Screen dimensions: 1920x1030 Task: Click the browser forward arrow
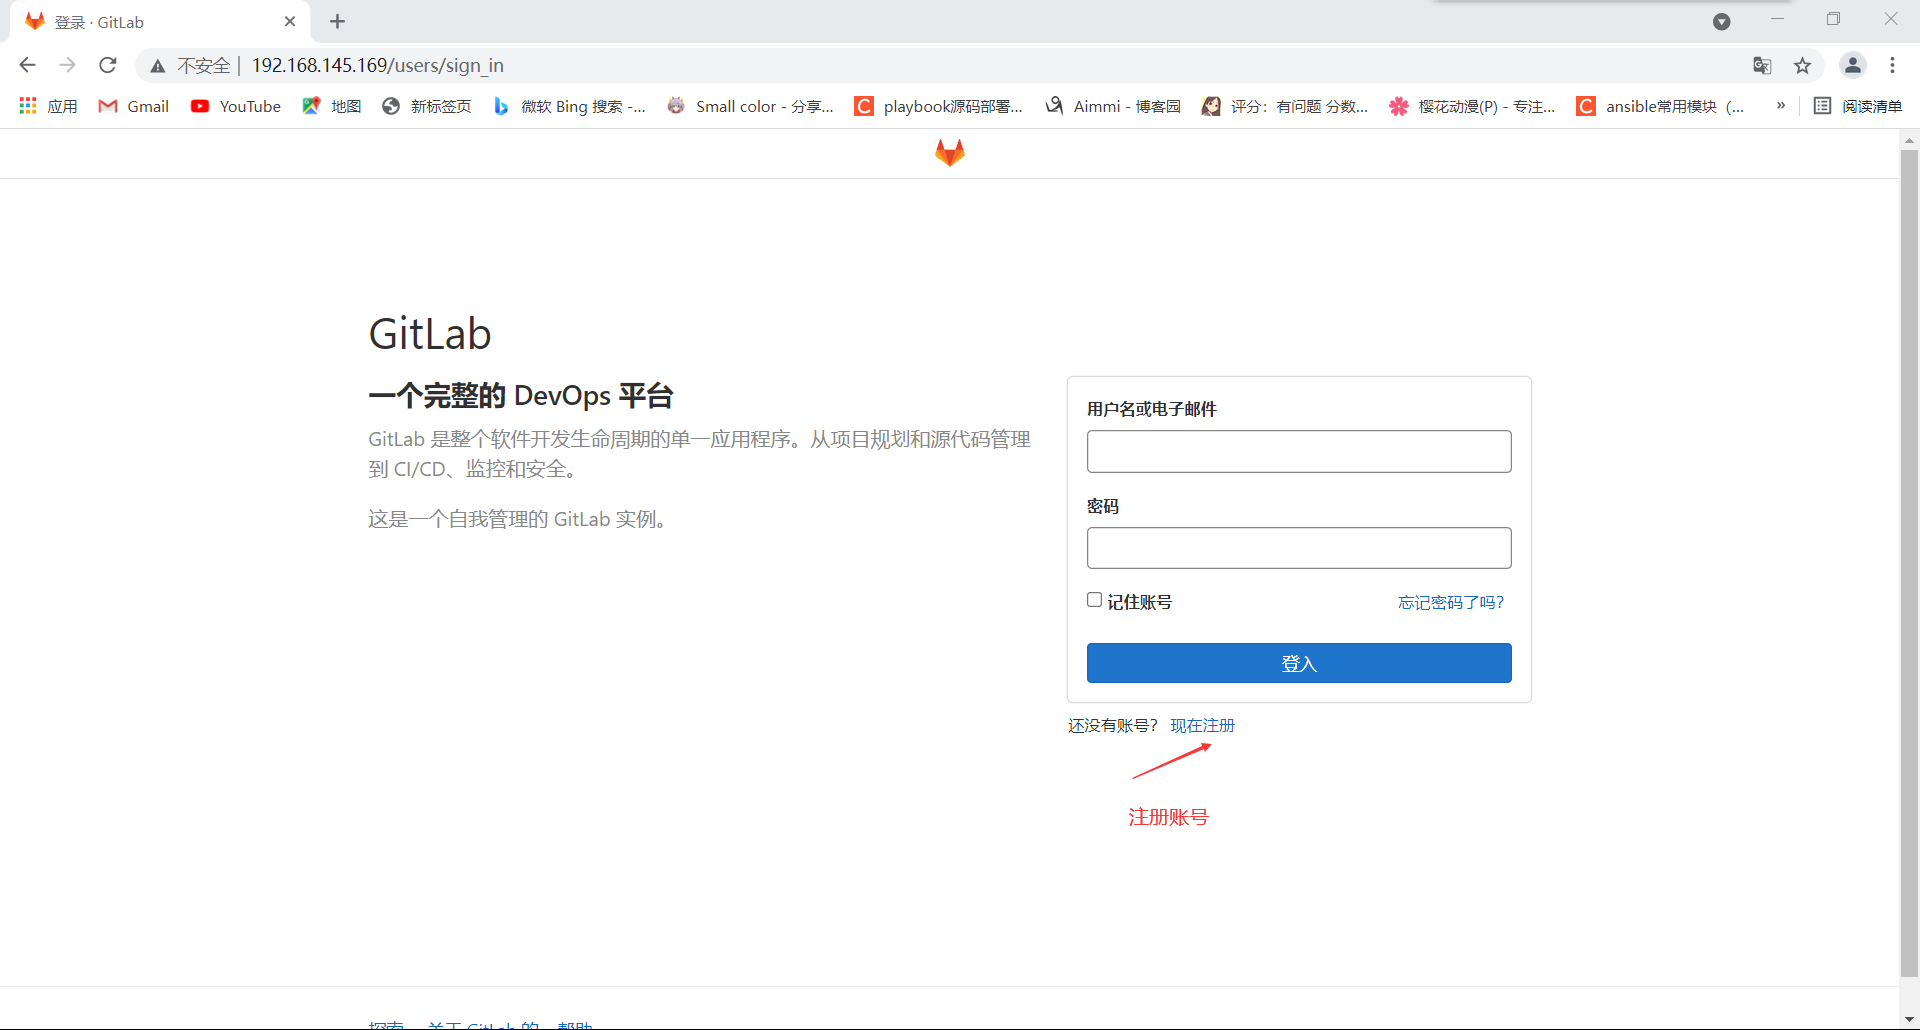67,65
